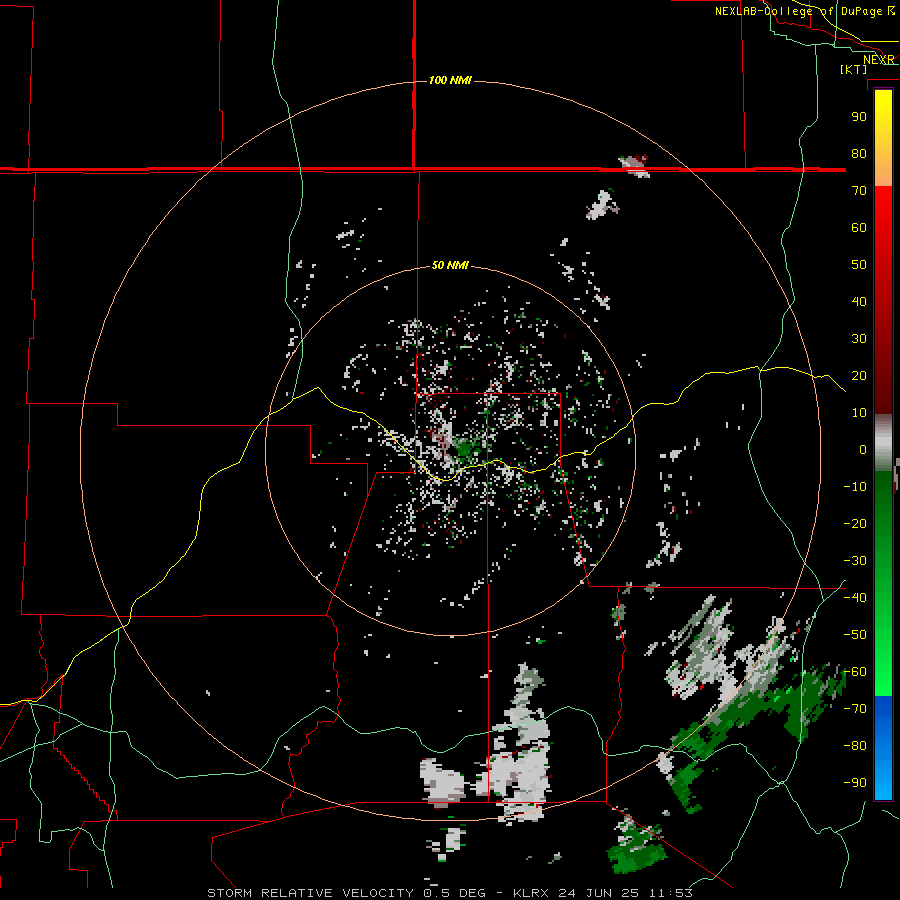Click the "NEXR" text above the legend
Screen dimensions: 900x900
(x=879, y=60)
